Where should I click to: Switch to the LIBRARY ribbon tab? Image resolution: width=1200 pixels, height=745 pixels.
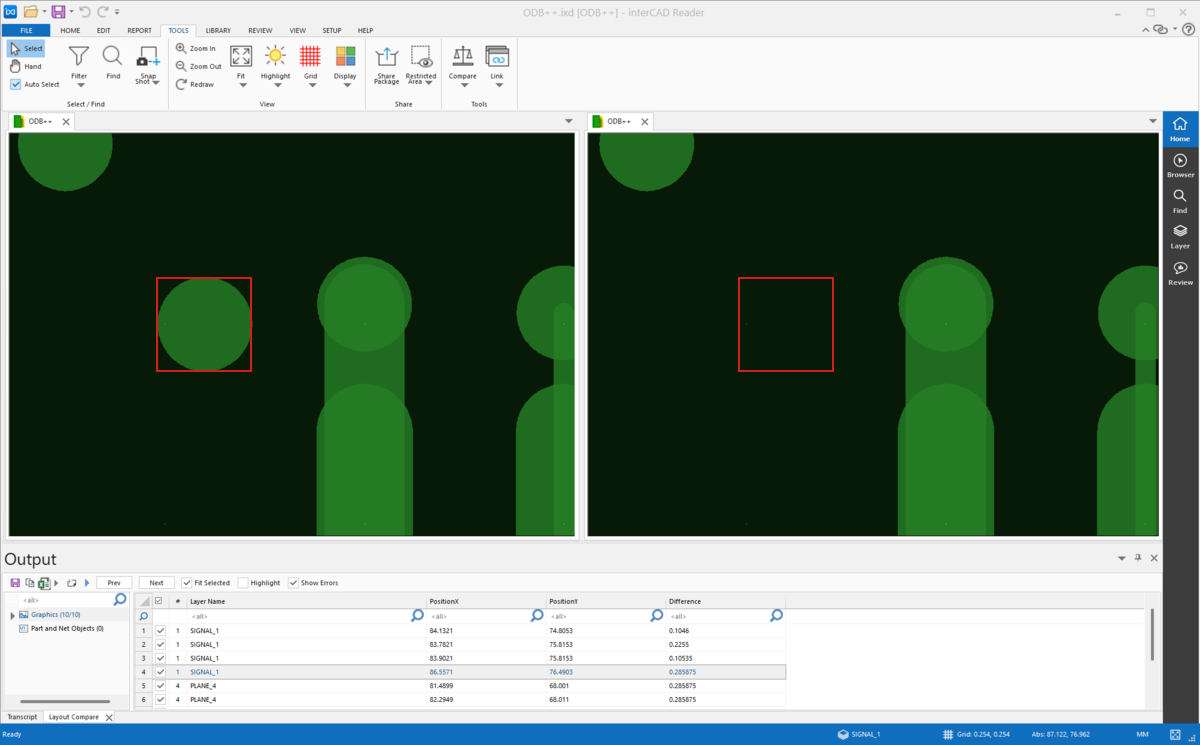point(218,30)
